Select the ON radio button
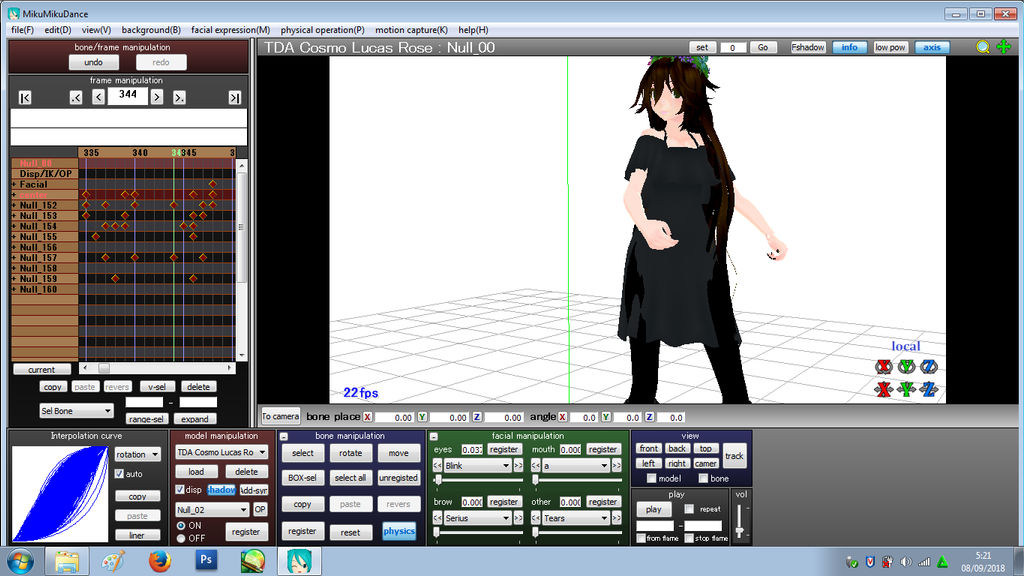This screenshot has height=576, width=1024. (x=181, y=525)
